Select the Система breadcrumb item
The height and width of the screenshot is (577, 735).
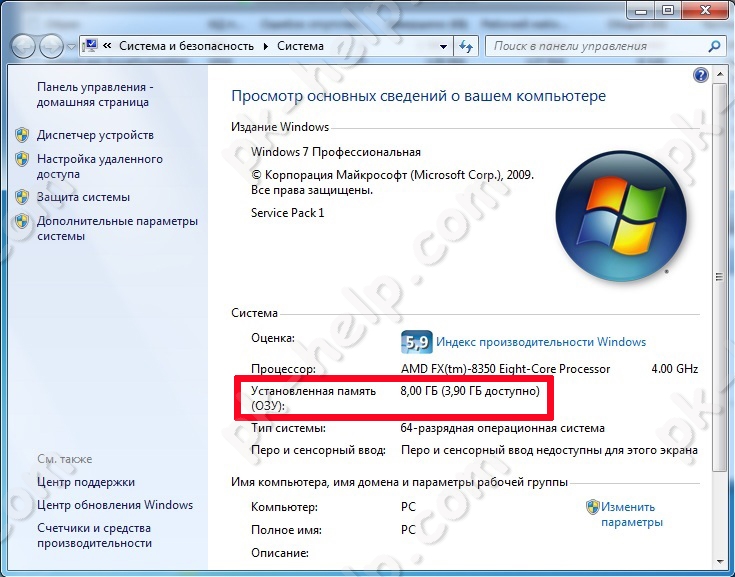[x=300, y=46]
